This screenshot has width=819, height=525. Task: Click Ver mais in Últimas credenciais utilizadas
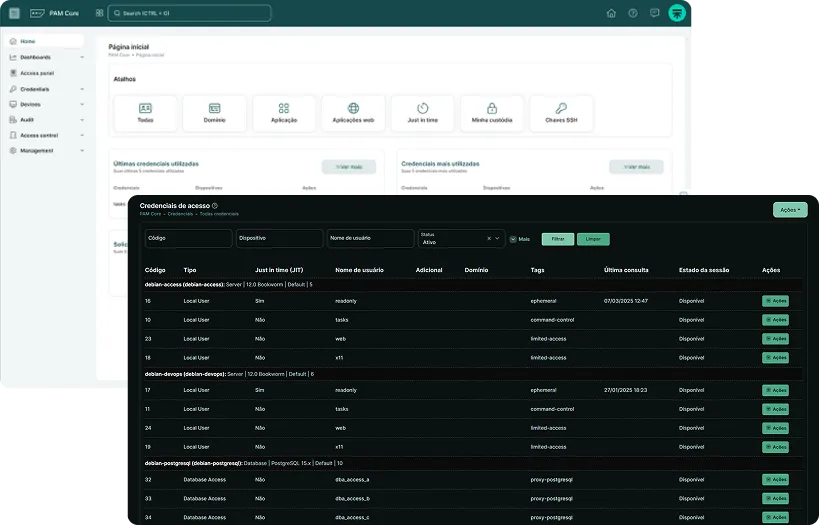point(349,167)
